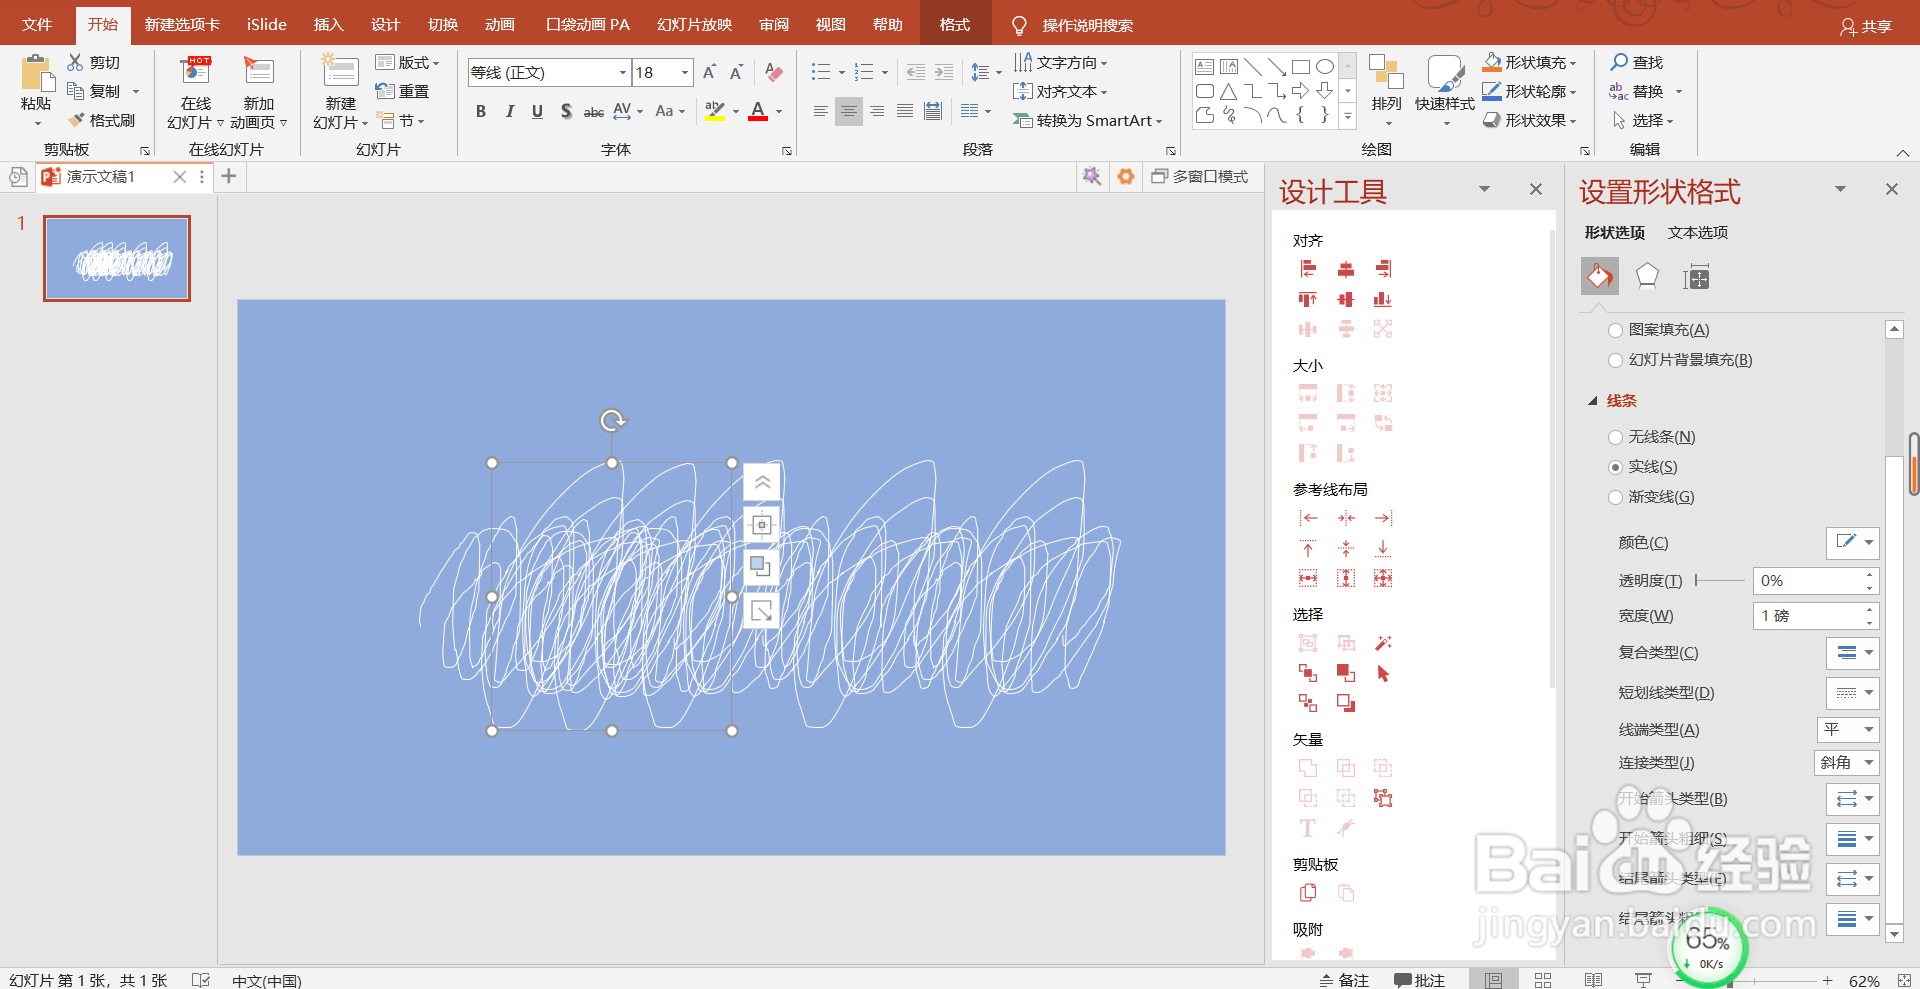Click the 多窗口模式 button
Viewport: 1920px width, 989px height.
point(1199,176)
